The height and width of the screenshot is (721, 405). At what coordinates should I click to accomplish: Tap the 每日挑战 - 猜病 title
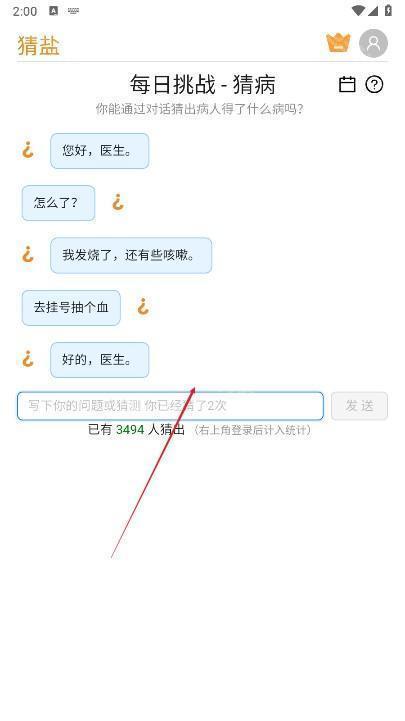pyautogui.click(x=202, y=85)
